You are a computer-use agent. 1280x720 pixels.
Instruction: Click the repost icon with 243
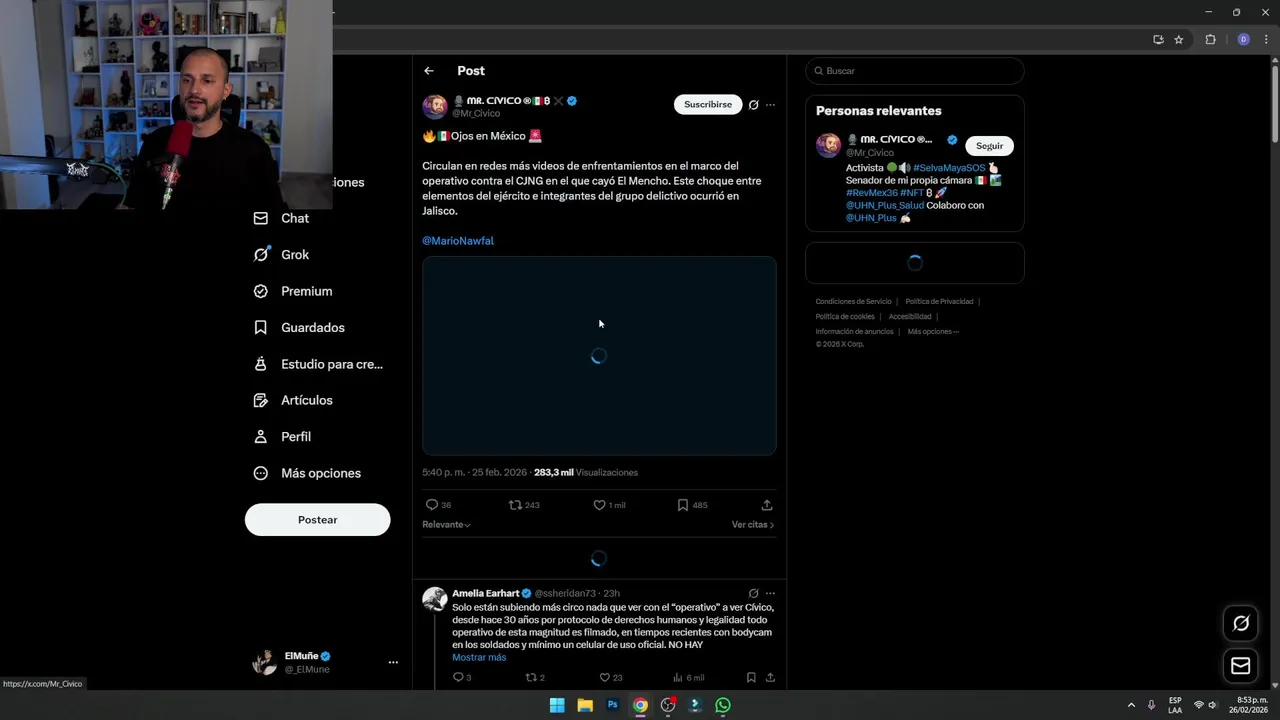click(x=516, y=505)
